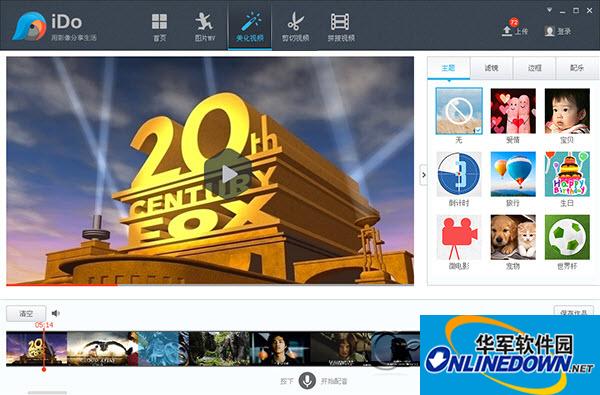
Task: Select the blue pattern timeline clip
Action: [163, 349]
